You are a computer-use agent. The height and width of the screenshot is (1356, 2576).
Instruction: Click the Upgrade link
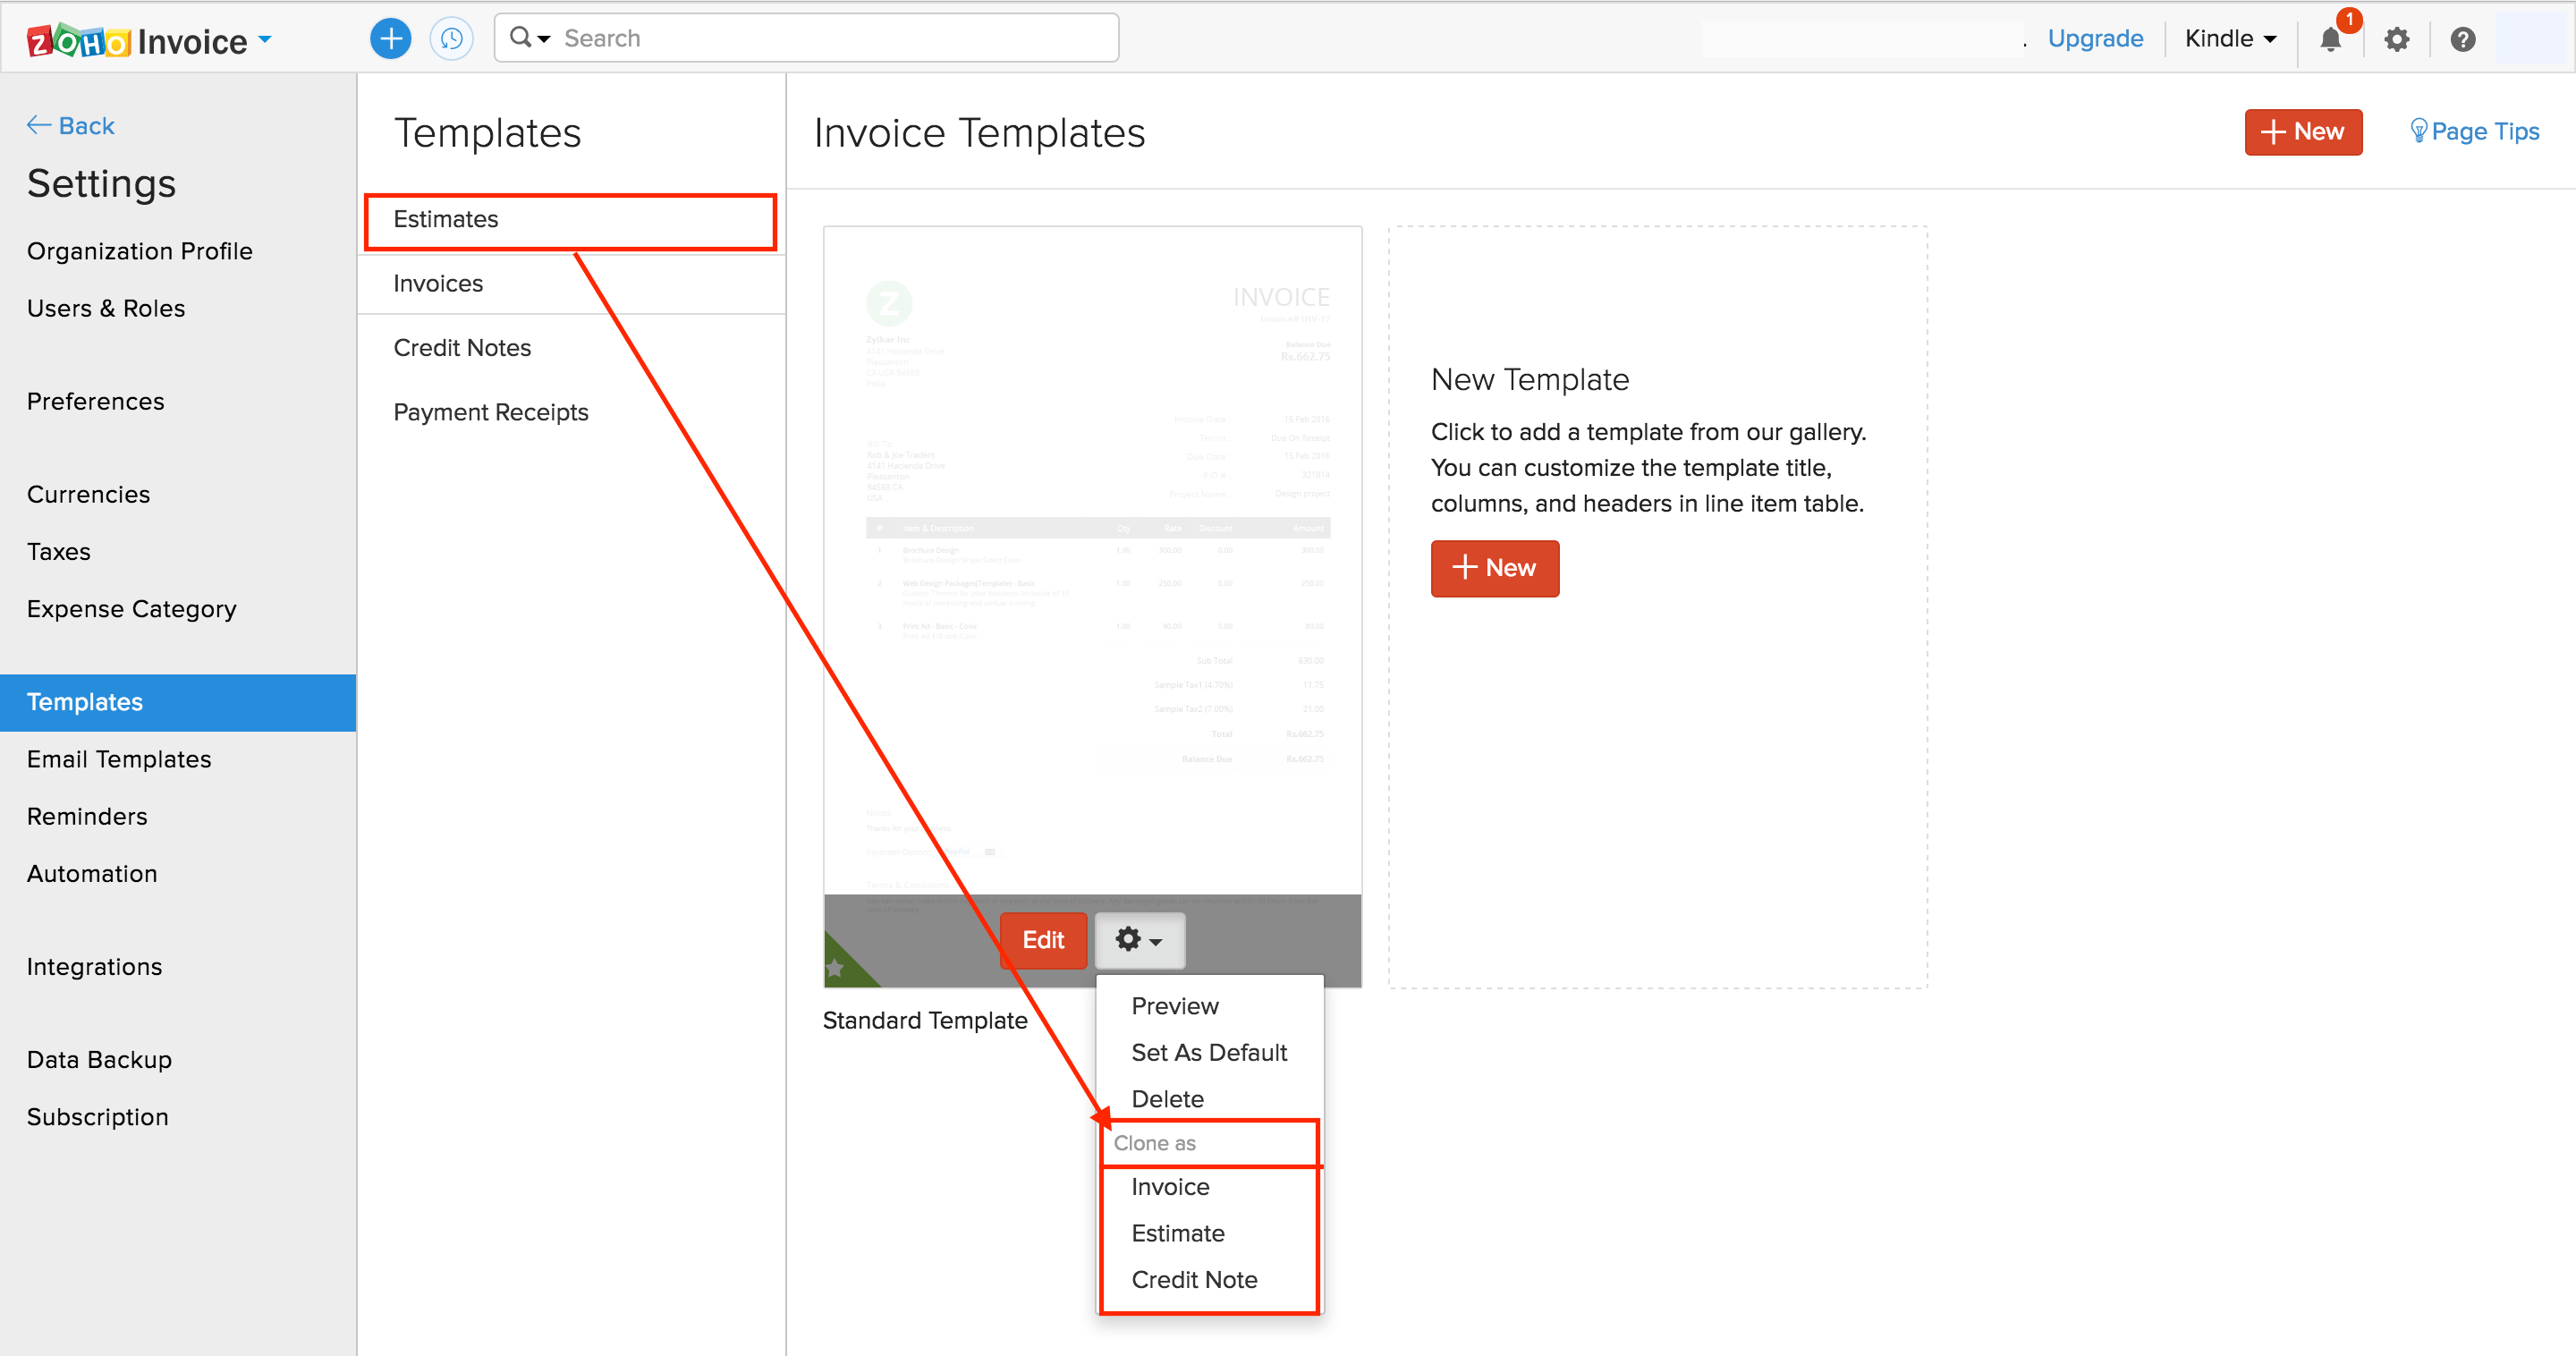tap(2095, 39)
